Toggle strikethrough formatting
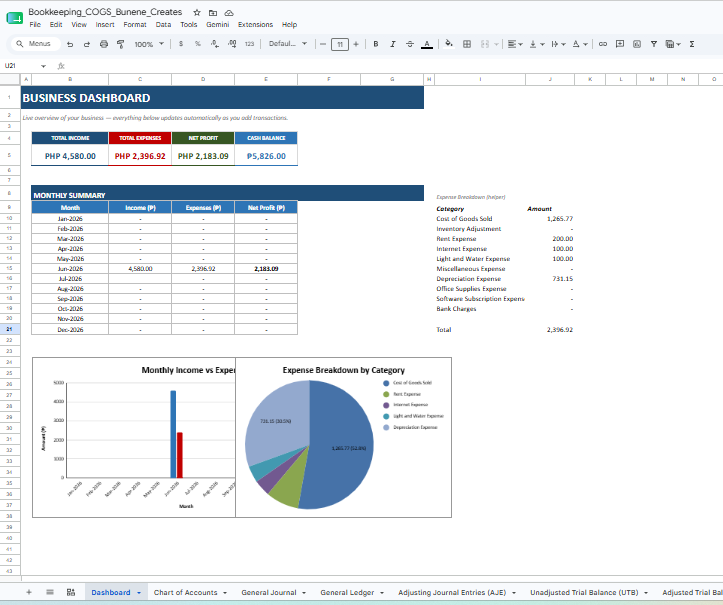 tap(409, 44)
